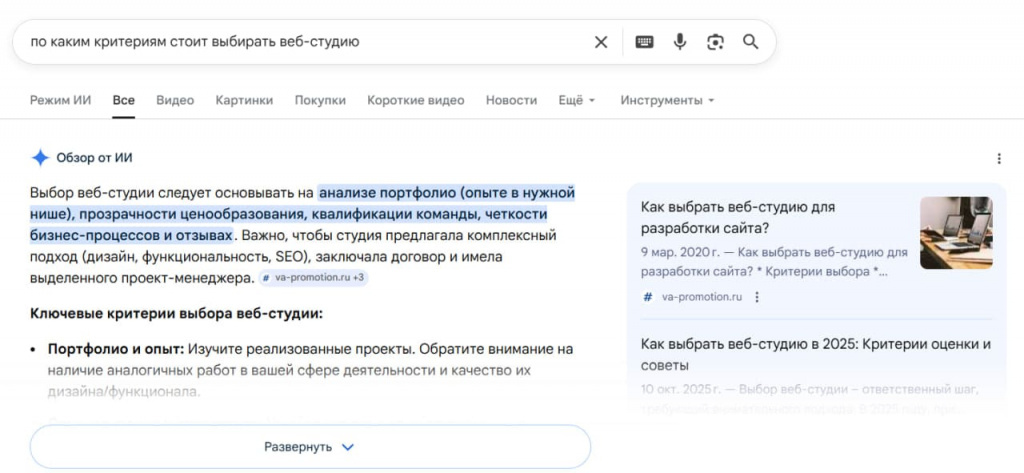Clear the search query with X icon
The height and width of the screenshot is (473, 1024).
click(601, 42)
